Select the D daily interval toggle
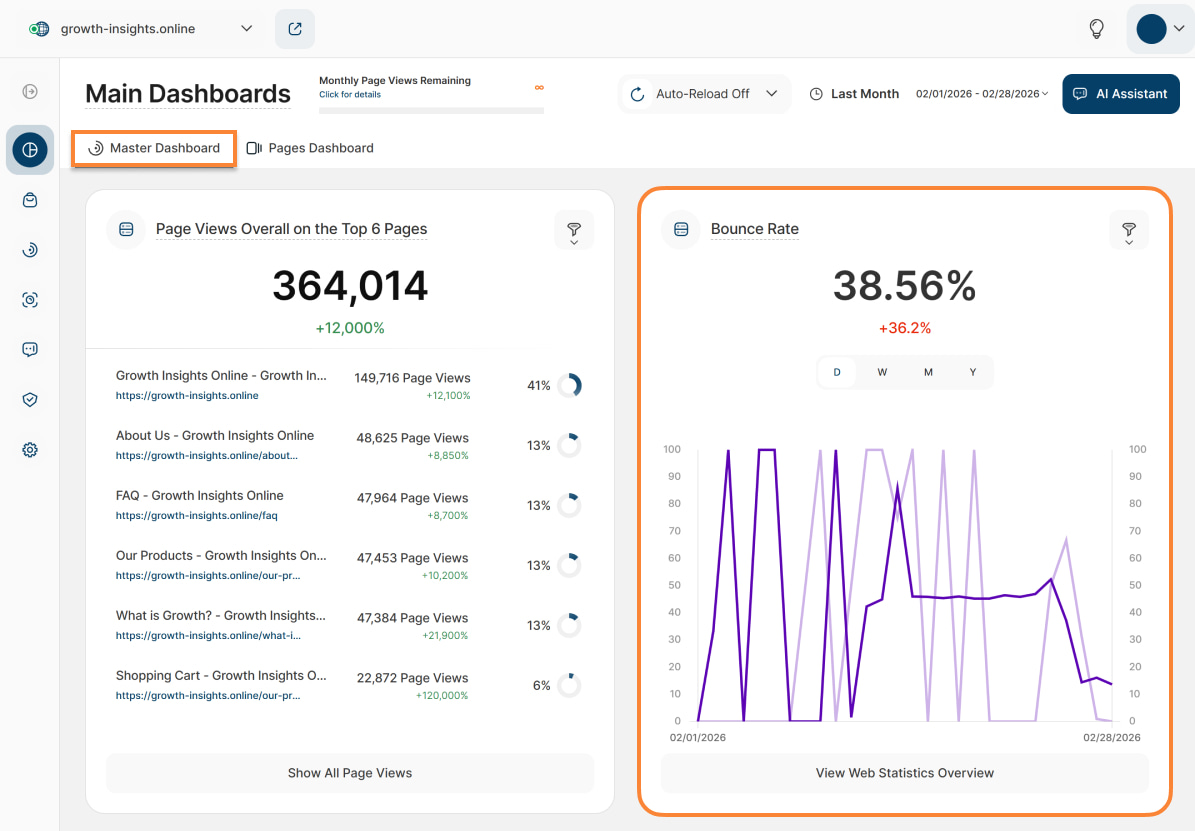Screen dimensions: 1195x831 (837, 372)
